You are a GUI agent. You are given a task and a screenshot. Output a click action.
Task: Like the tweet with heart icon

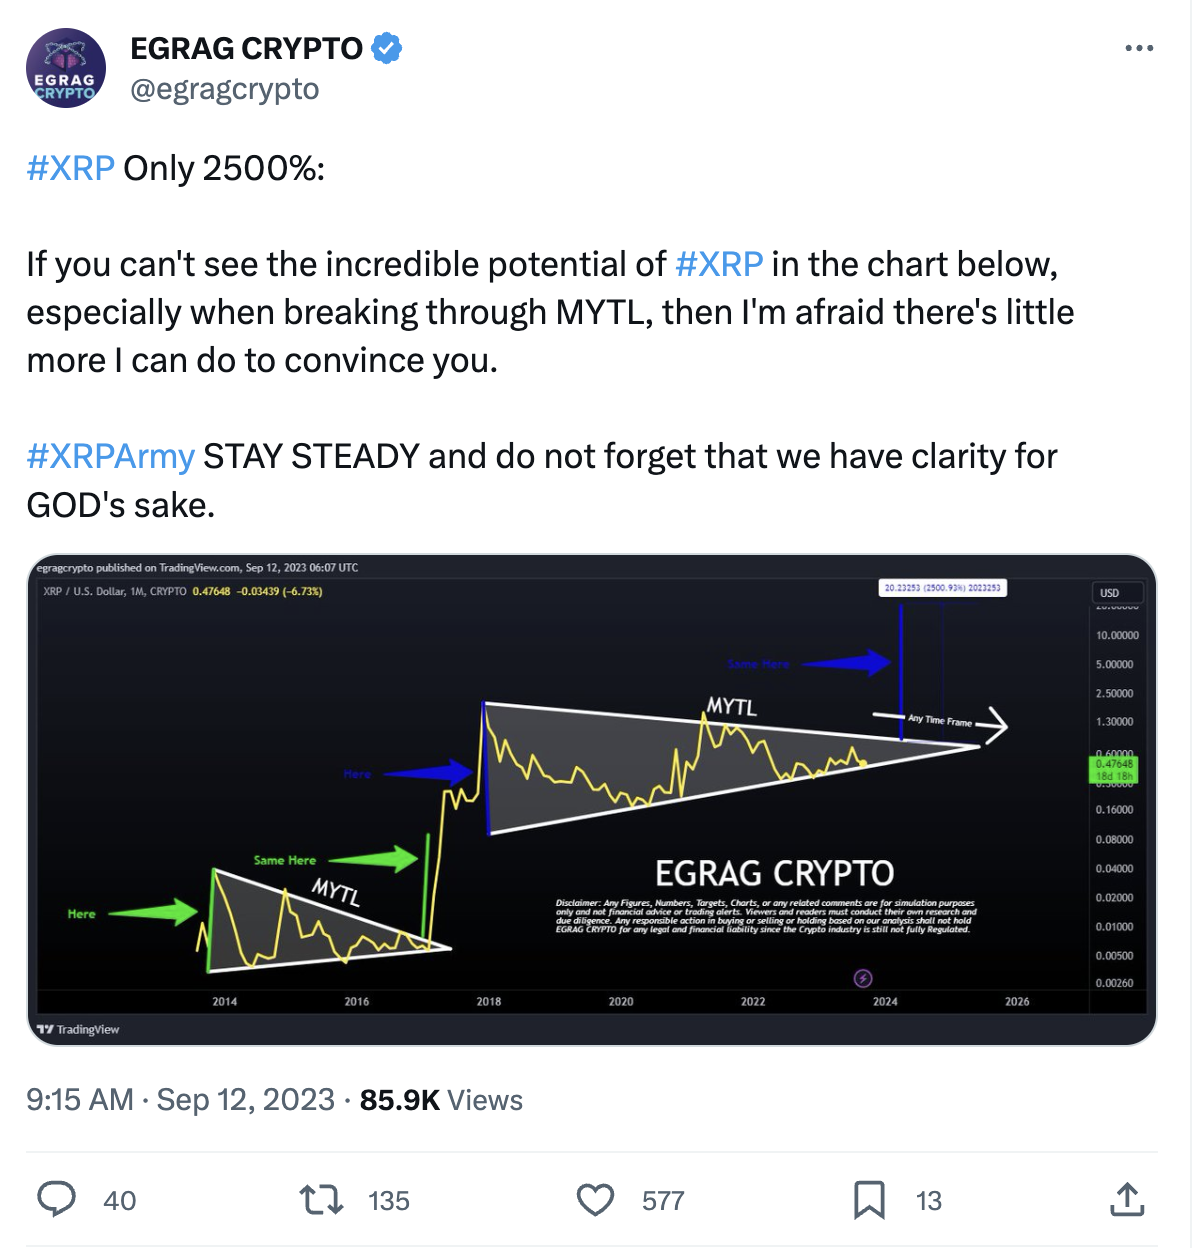click(596, 1199)
